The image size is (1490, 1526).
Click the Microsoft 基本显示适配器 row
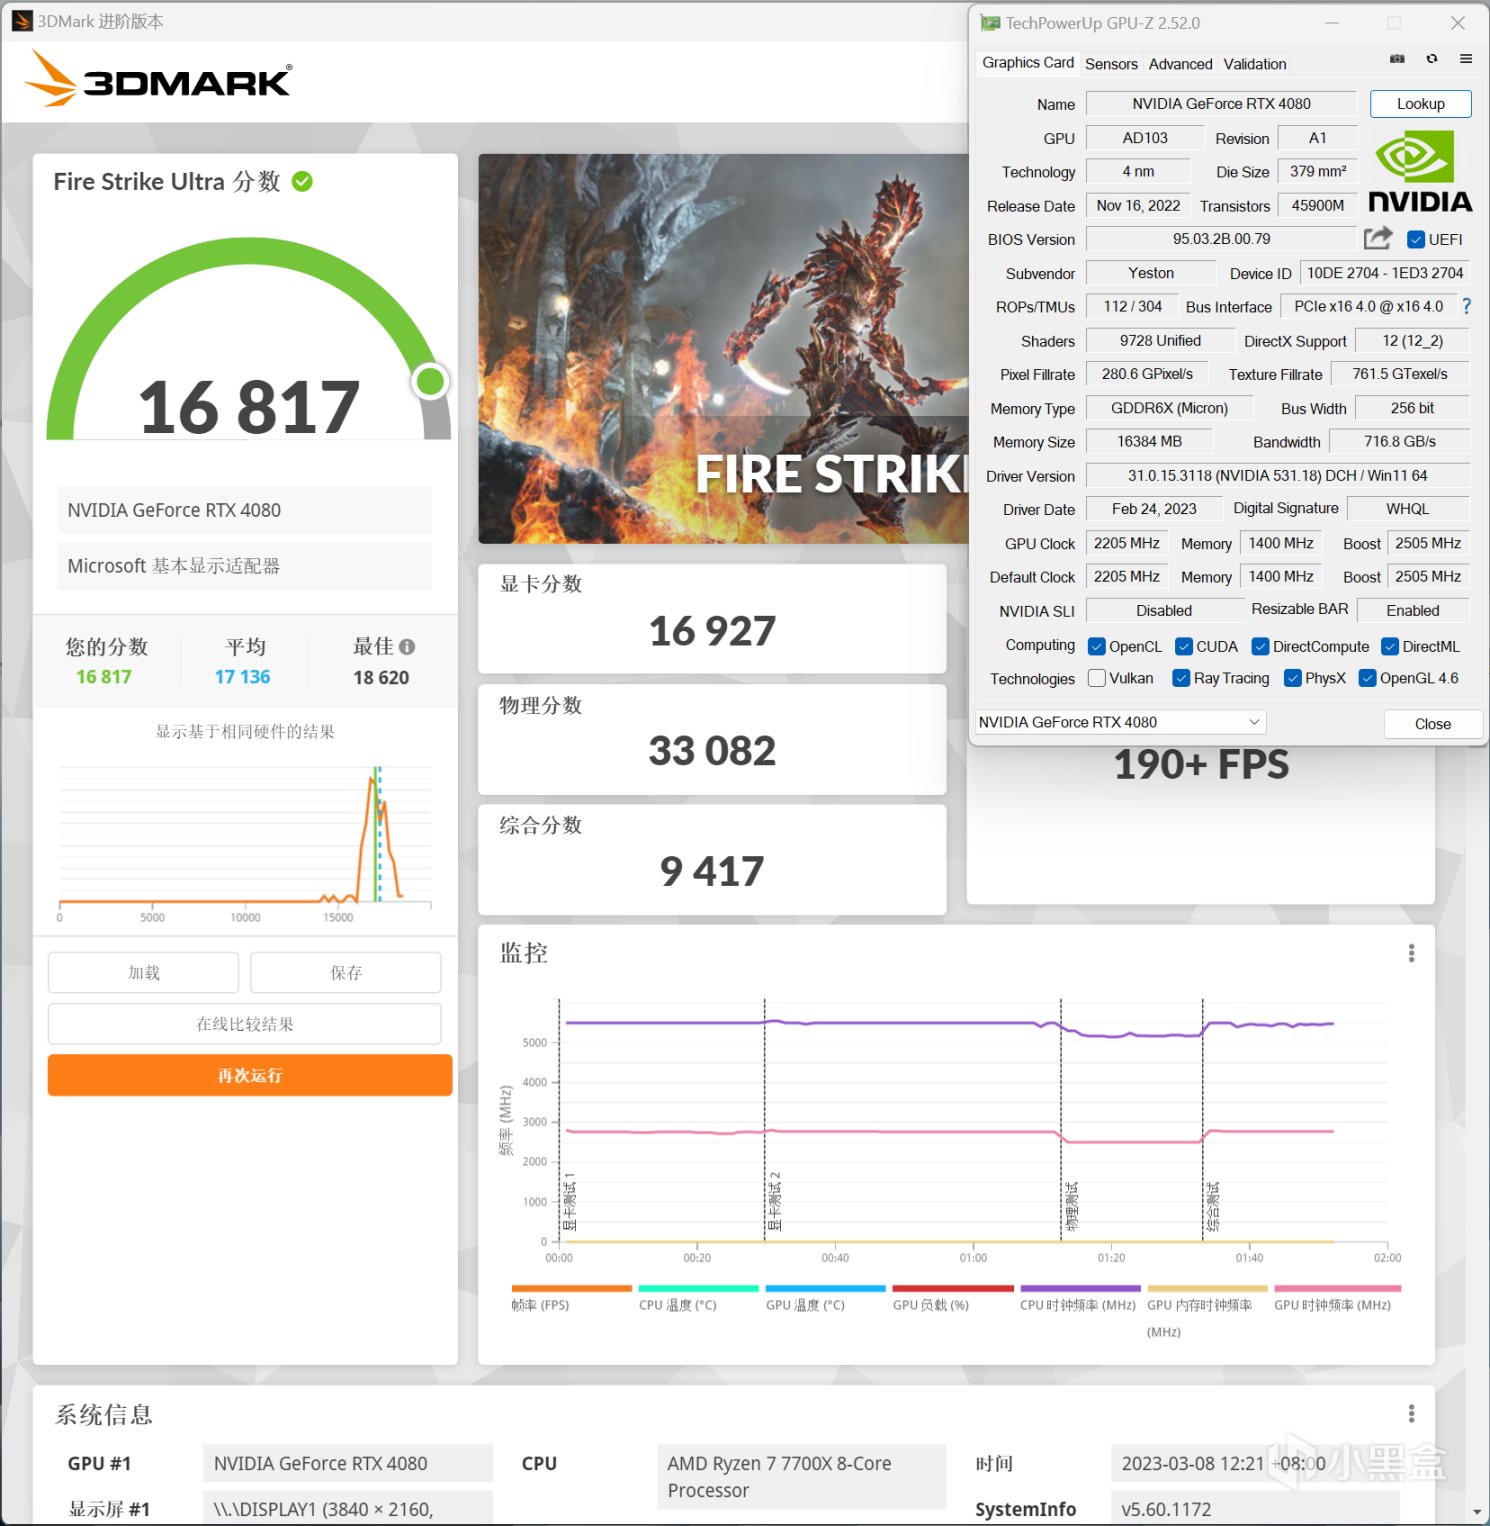click(245, 566)
